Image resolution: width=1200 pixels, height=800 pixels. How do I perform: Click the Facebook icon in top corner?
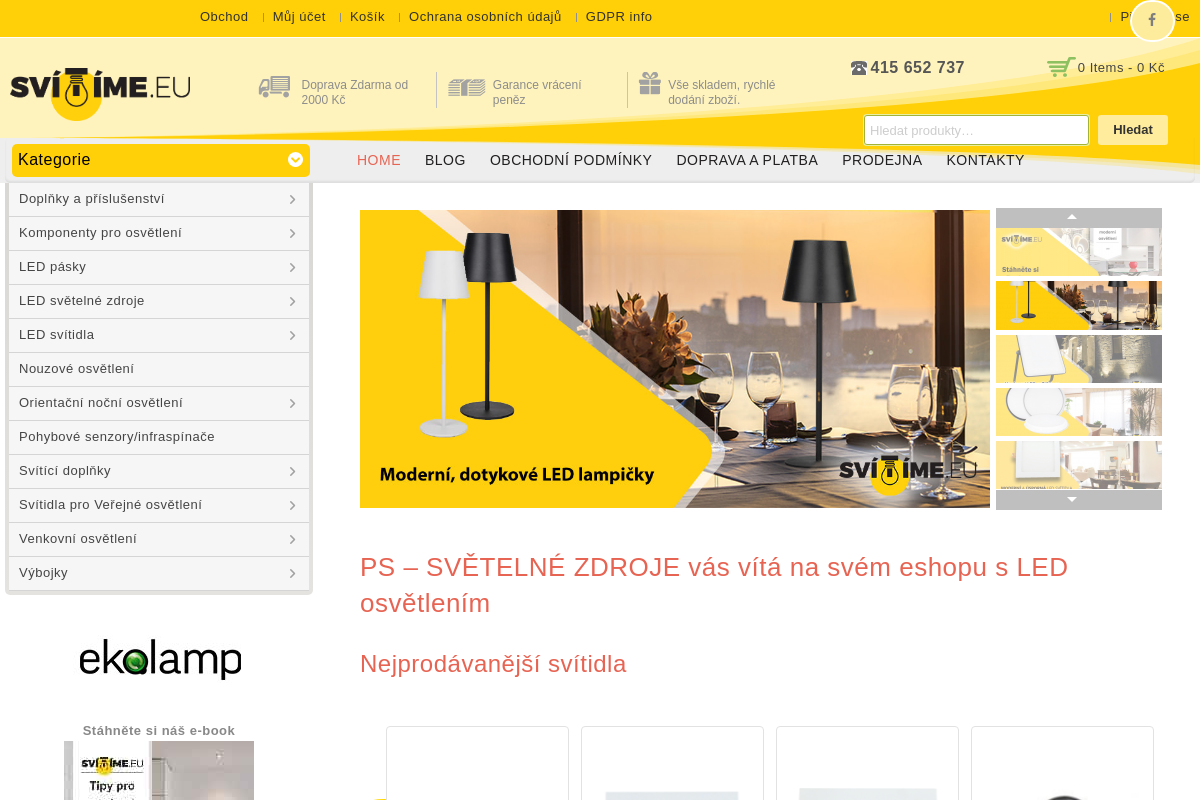click(x=1152, y=20)
